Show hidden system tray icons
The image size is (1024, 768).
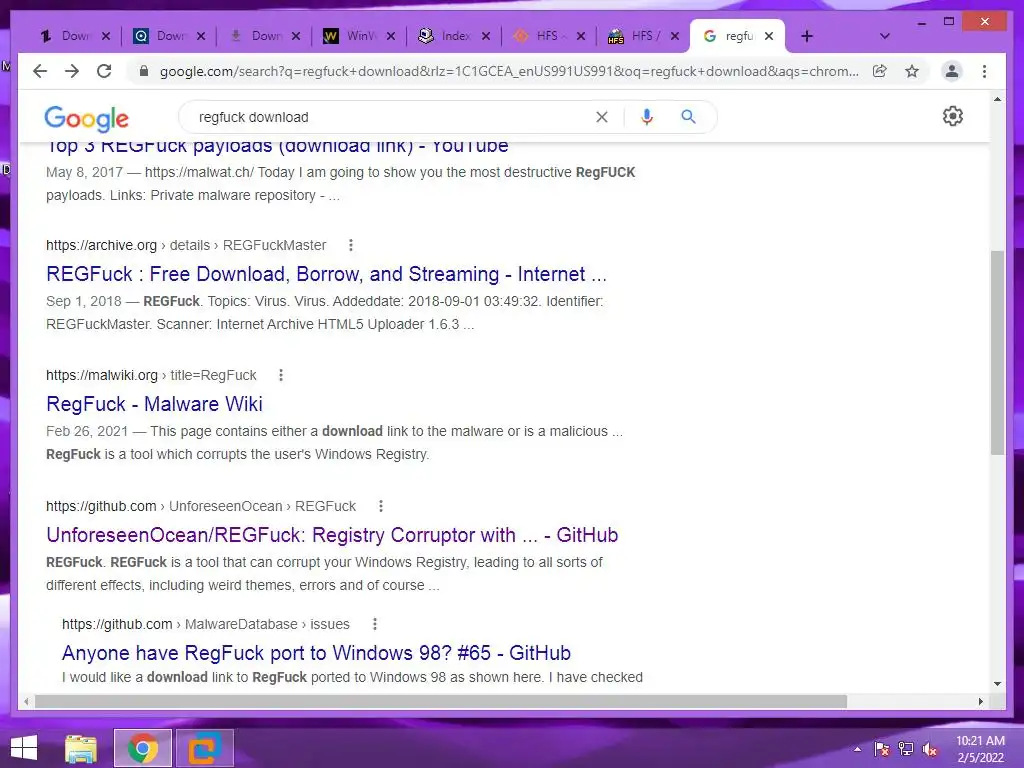click(x=857, y=749)
